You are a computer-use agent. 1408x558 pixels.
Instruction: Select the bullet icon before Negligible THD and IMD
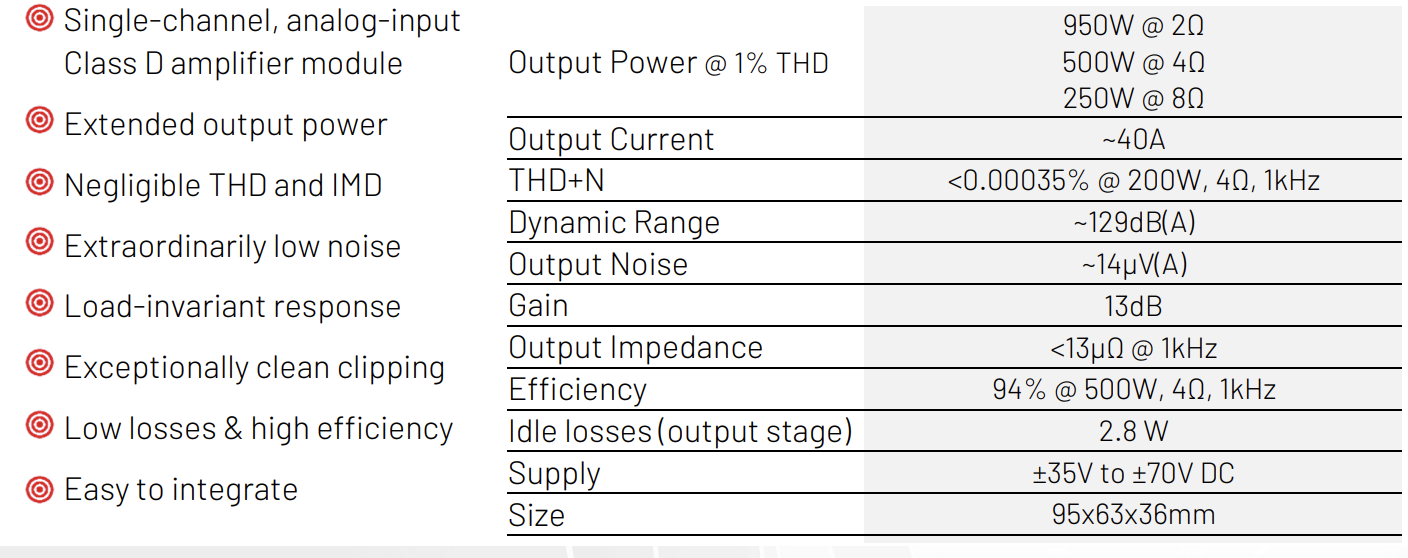[38, 182]
